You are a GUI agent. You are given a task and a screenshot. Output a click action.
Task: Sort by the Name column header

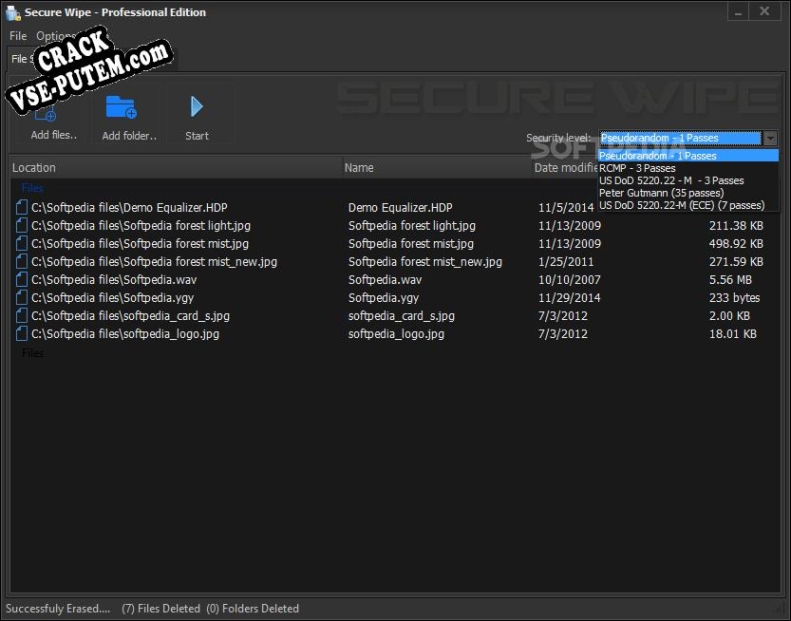[437, 167]
